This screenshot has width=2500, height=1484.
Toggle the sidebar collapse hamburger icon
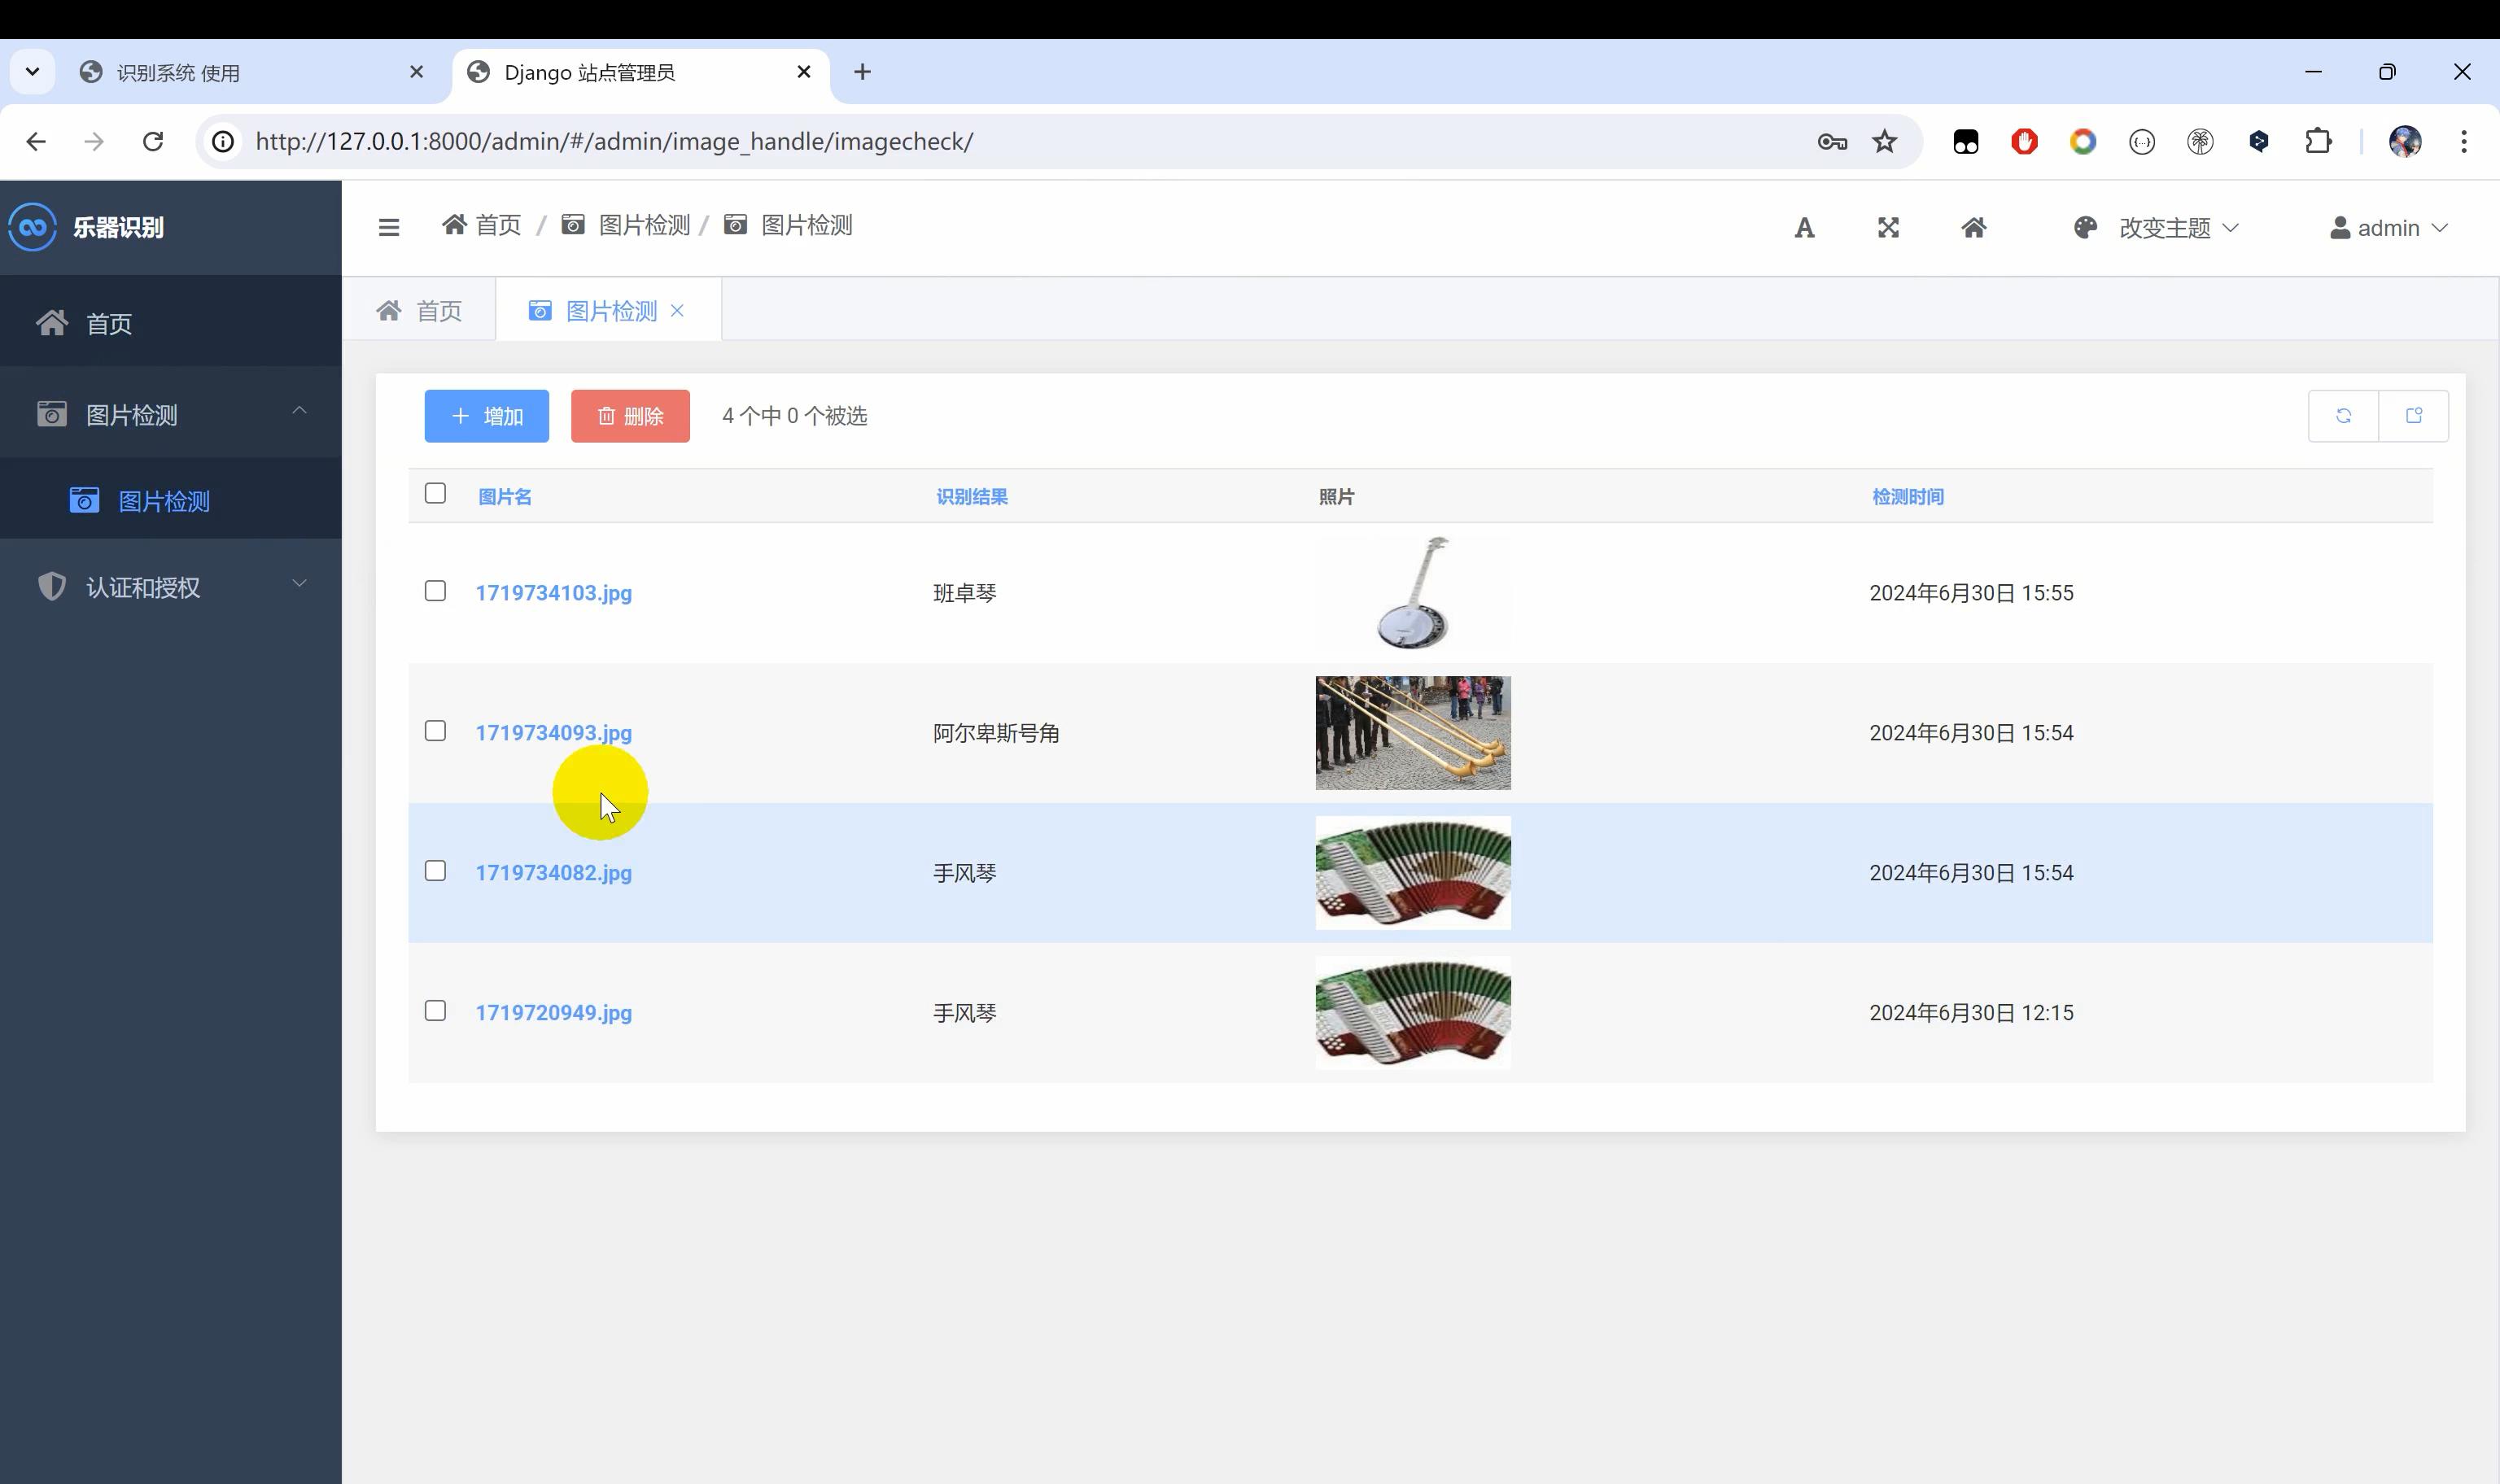pyautogui.click(x=388, y=227)
